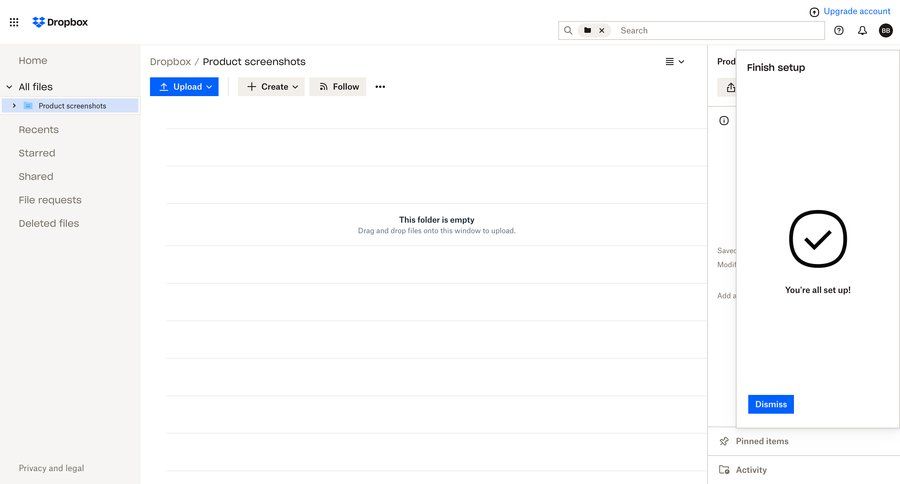Click the folder scope chip icon in search
Image resolution: width=900 pixels, height=484 pixels.
[x=587, y=30]
